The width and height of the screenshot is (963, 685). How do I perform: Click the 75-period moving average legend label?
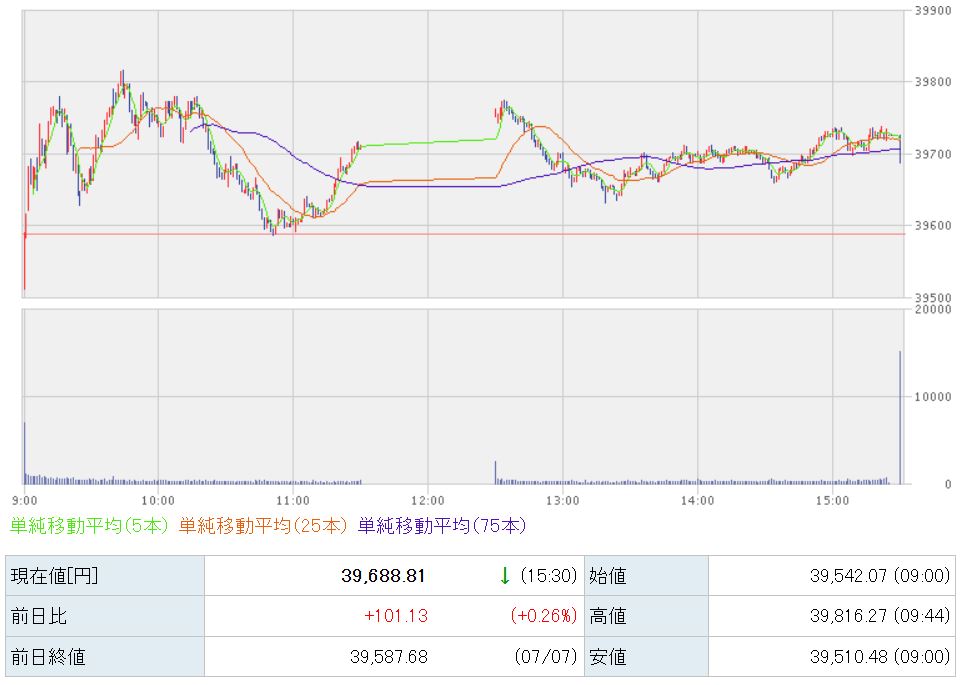[x=442, y=526]
